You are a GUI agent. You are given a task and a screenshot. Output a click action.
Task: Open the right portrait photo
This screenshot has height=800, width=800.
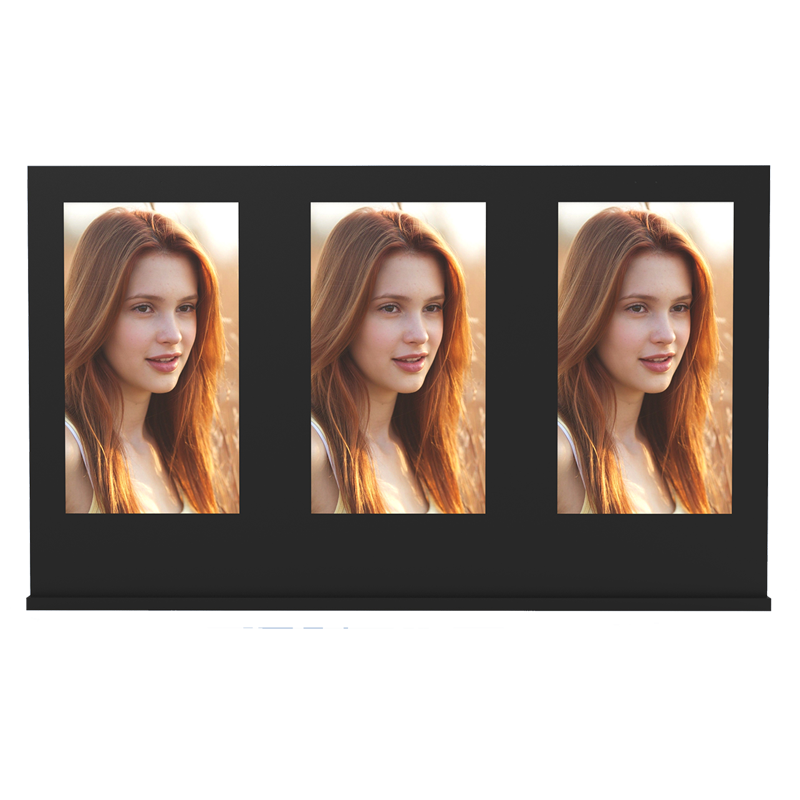pos(645,357)
